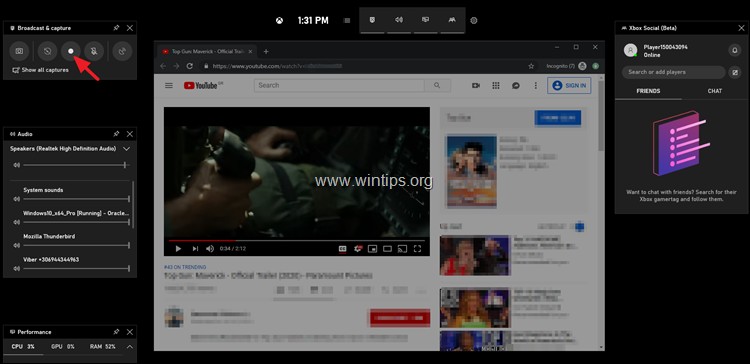This screenshot has width=750, height=364.
Task: Open Xbox Social notifications bell
Action: coord(734,50)
